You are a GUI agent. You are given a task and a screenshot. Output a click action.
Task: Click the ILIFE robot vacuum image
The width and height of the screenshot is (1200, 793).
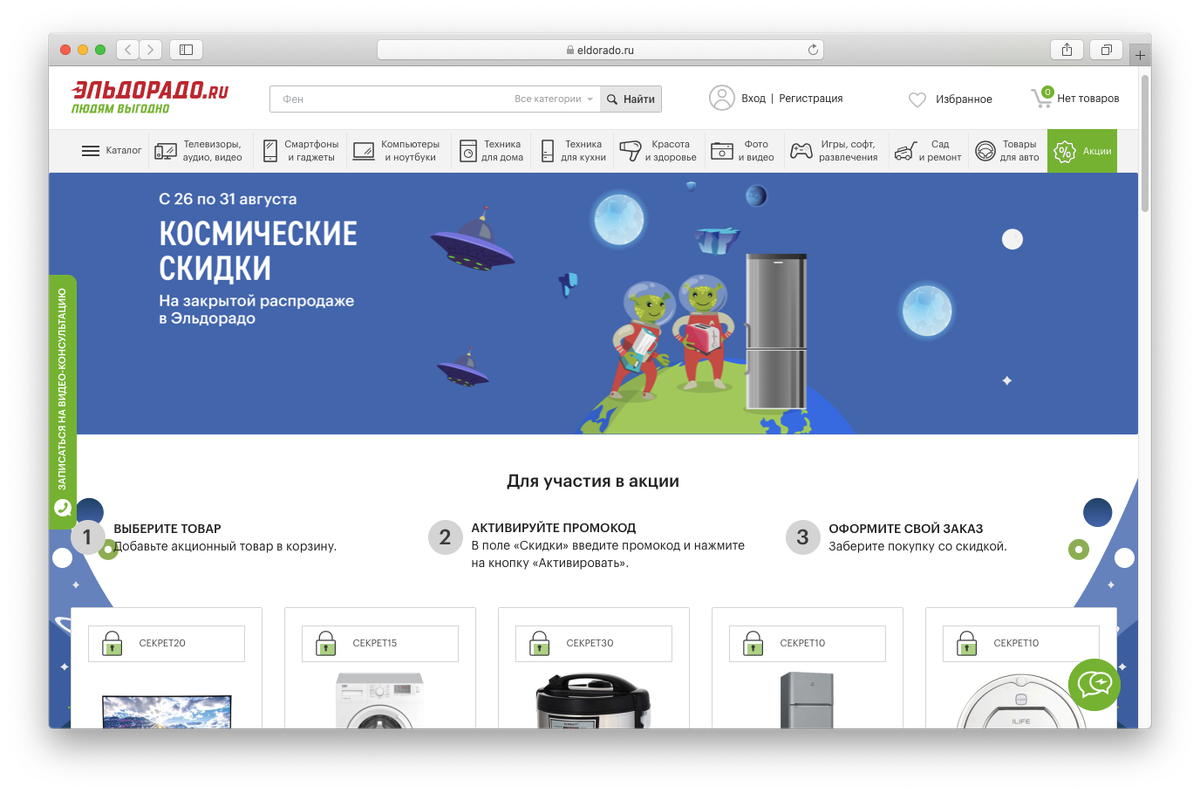[x=1021, y=701]
